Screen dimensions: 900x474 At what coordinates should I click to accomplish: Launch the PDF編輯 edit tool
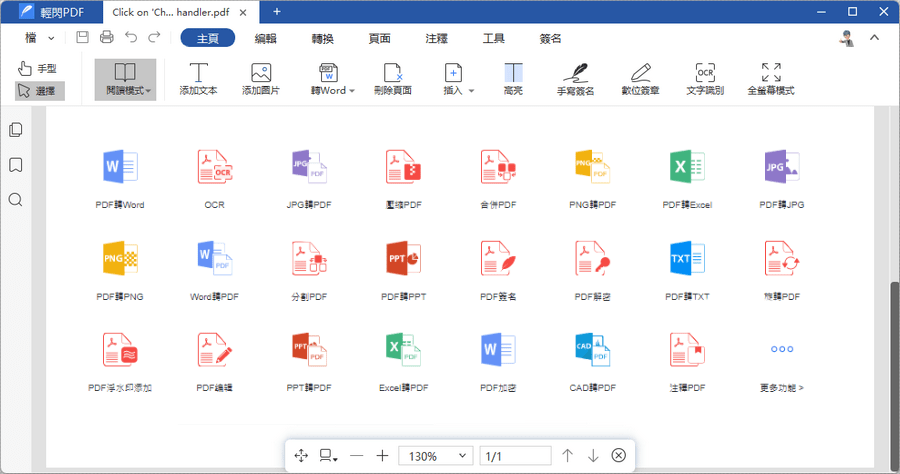tap(215, 362)
